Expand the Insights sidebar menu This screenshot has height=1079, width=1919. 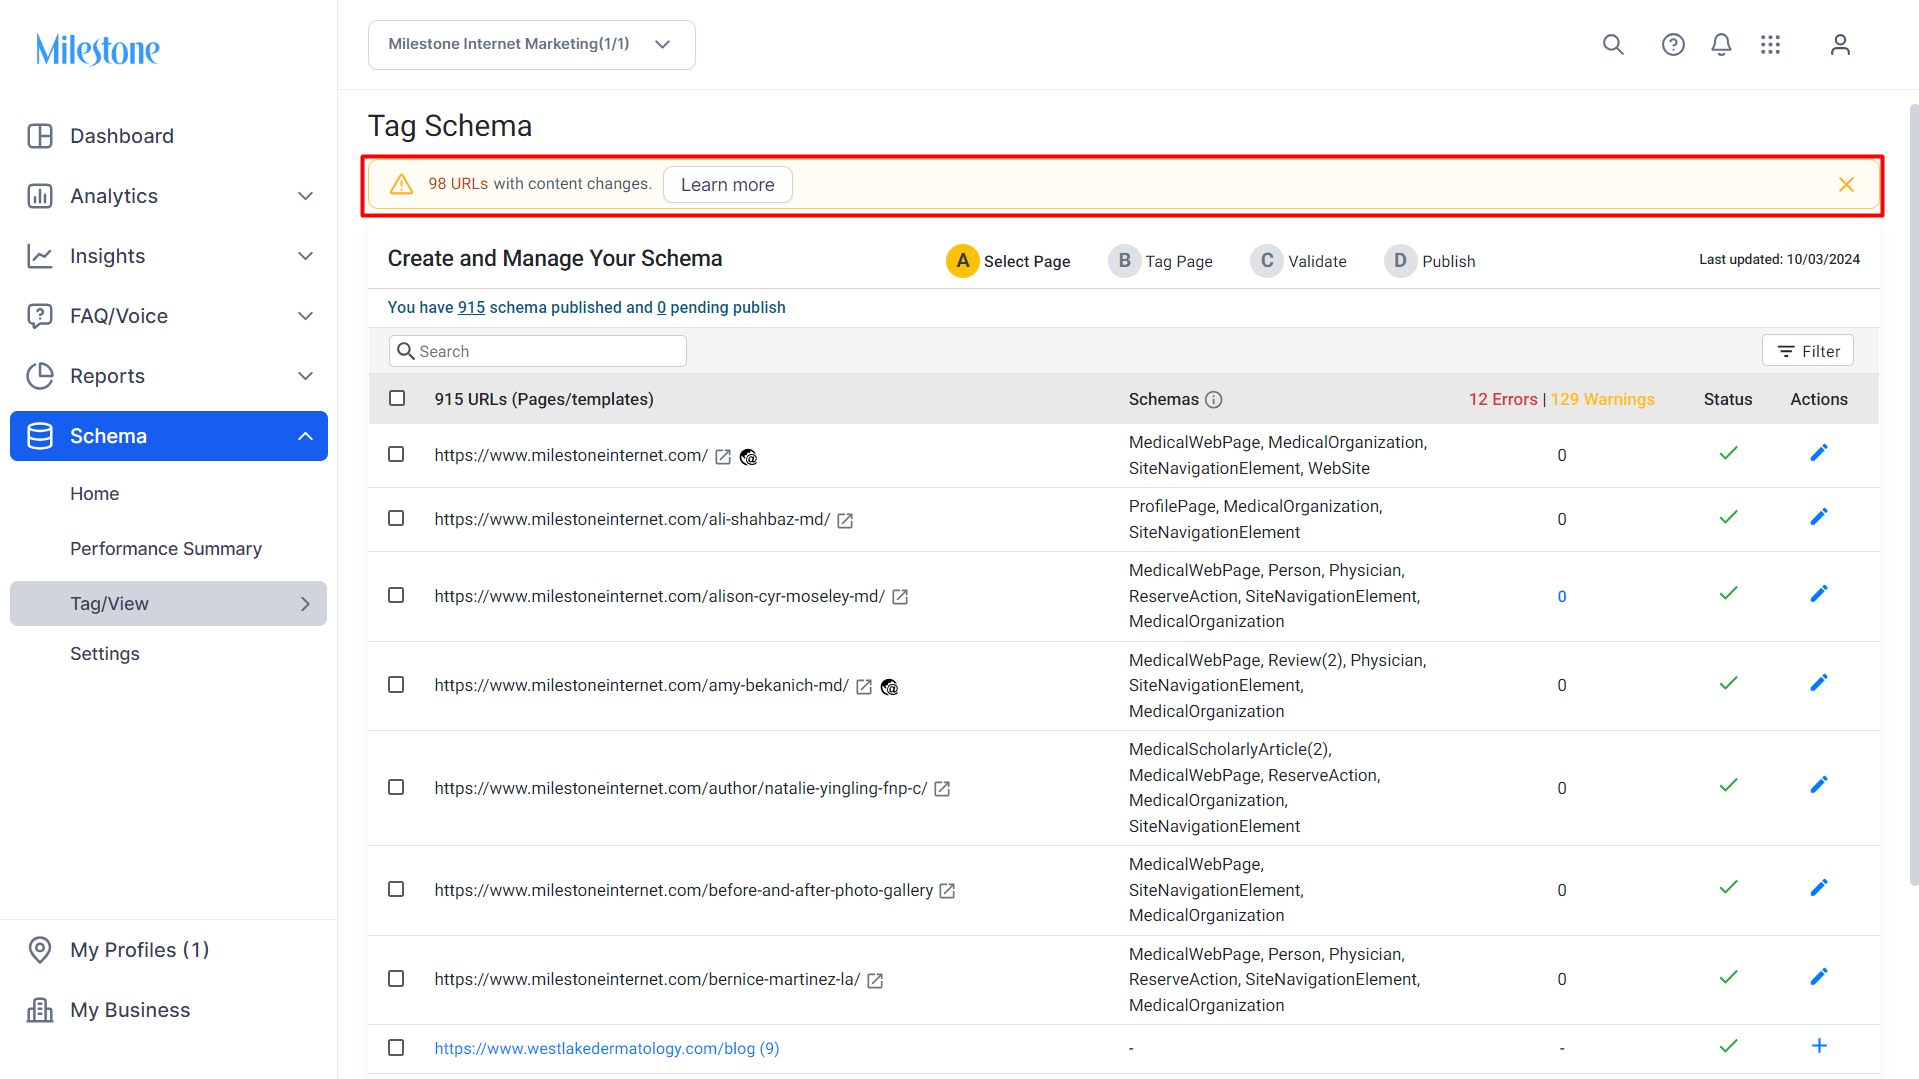pos(306,256)
